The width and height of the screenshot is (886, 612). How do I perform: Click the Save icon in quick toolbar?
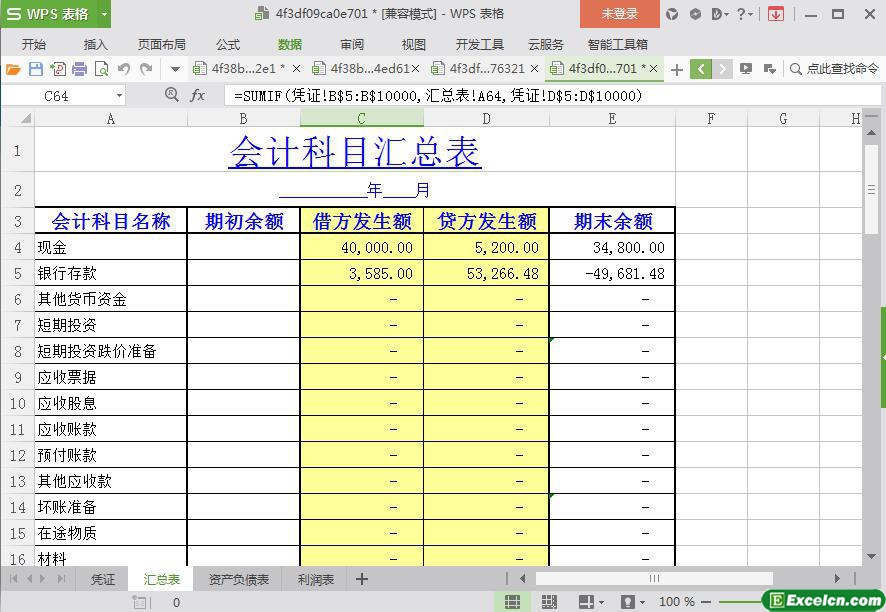click(x=36, y=69)
